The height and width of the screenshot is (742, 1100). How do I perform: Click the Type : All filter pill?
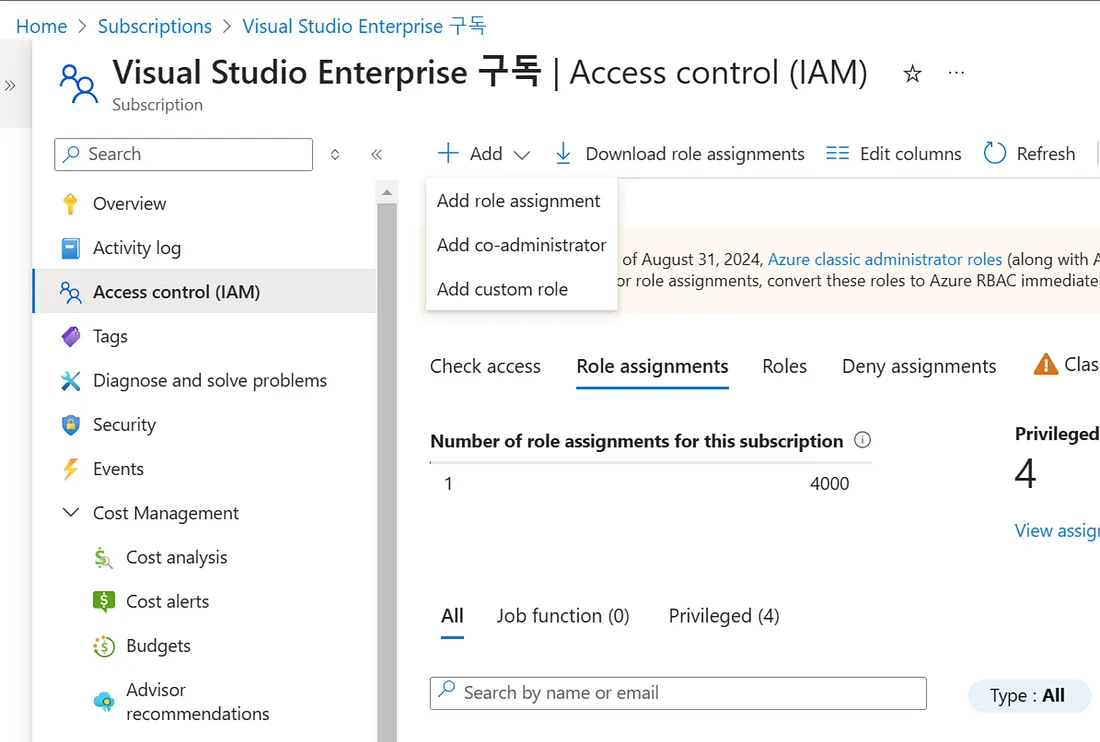tap(1027, 695)
